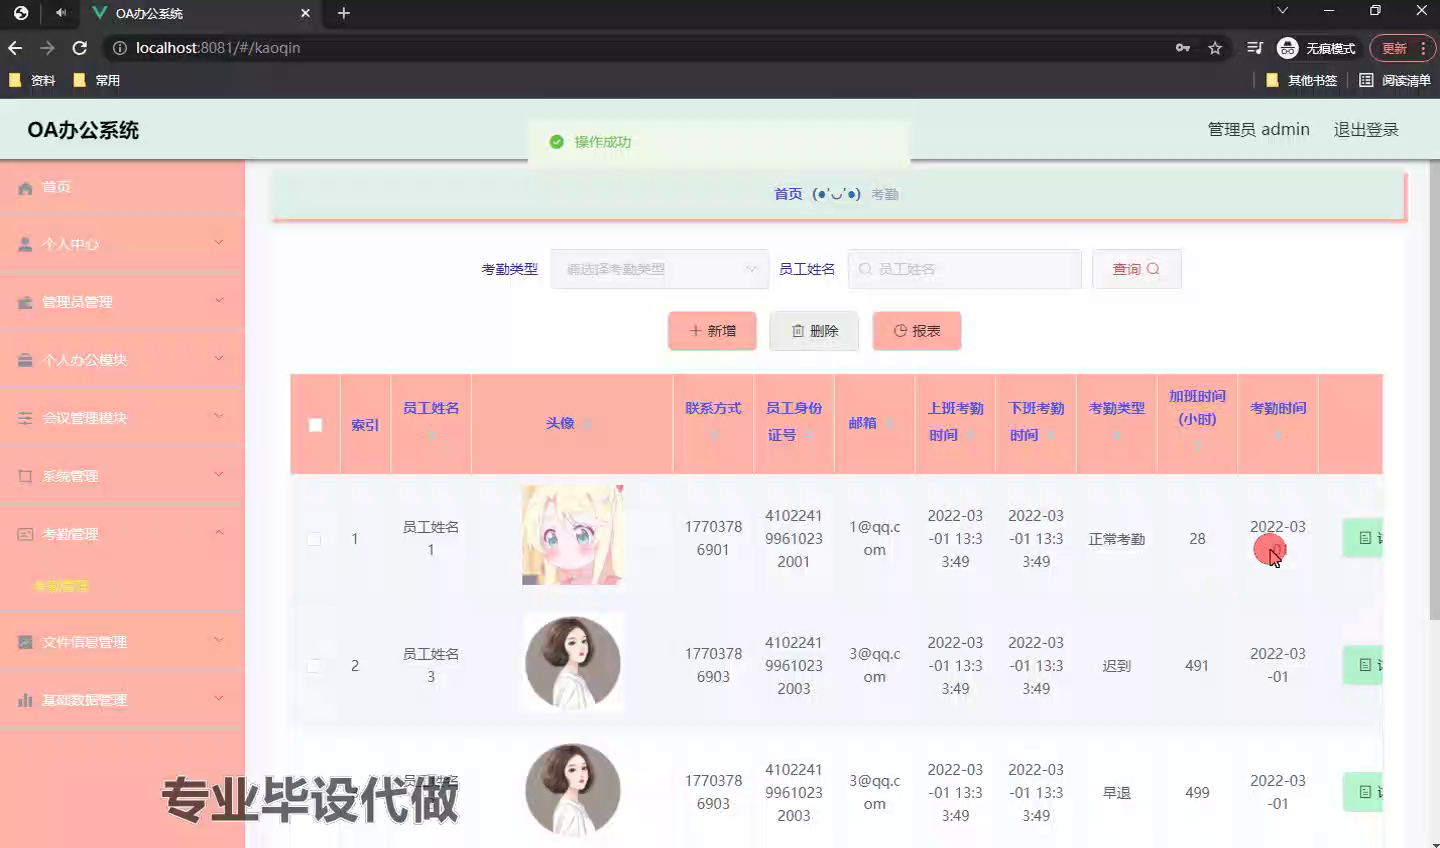The height and width of the screenshot is (848, 1440).
Task: Click 退出登录 to log out
Action: tap(1366, 130)
